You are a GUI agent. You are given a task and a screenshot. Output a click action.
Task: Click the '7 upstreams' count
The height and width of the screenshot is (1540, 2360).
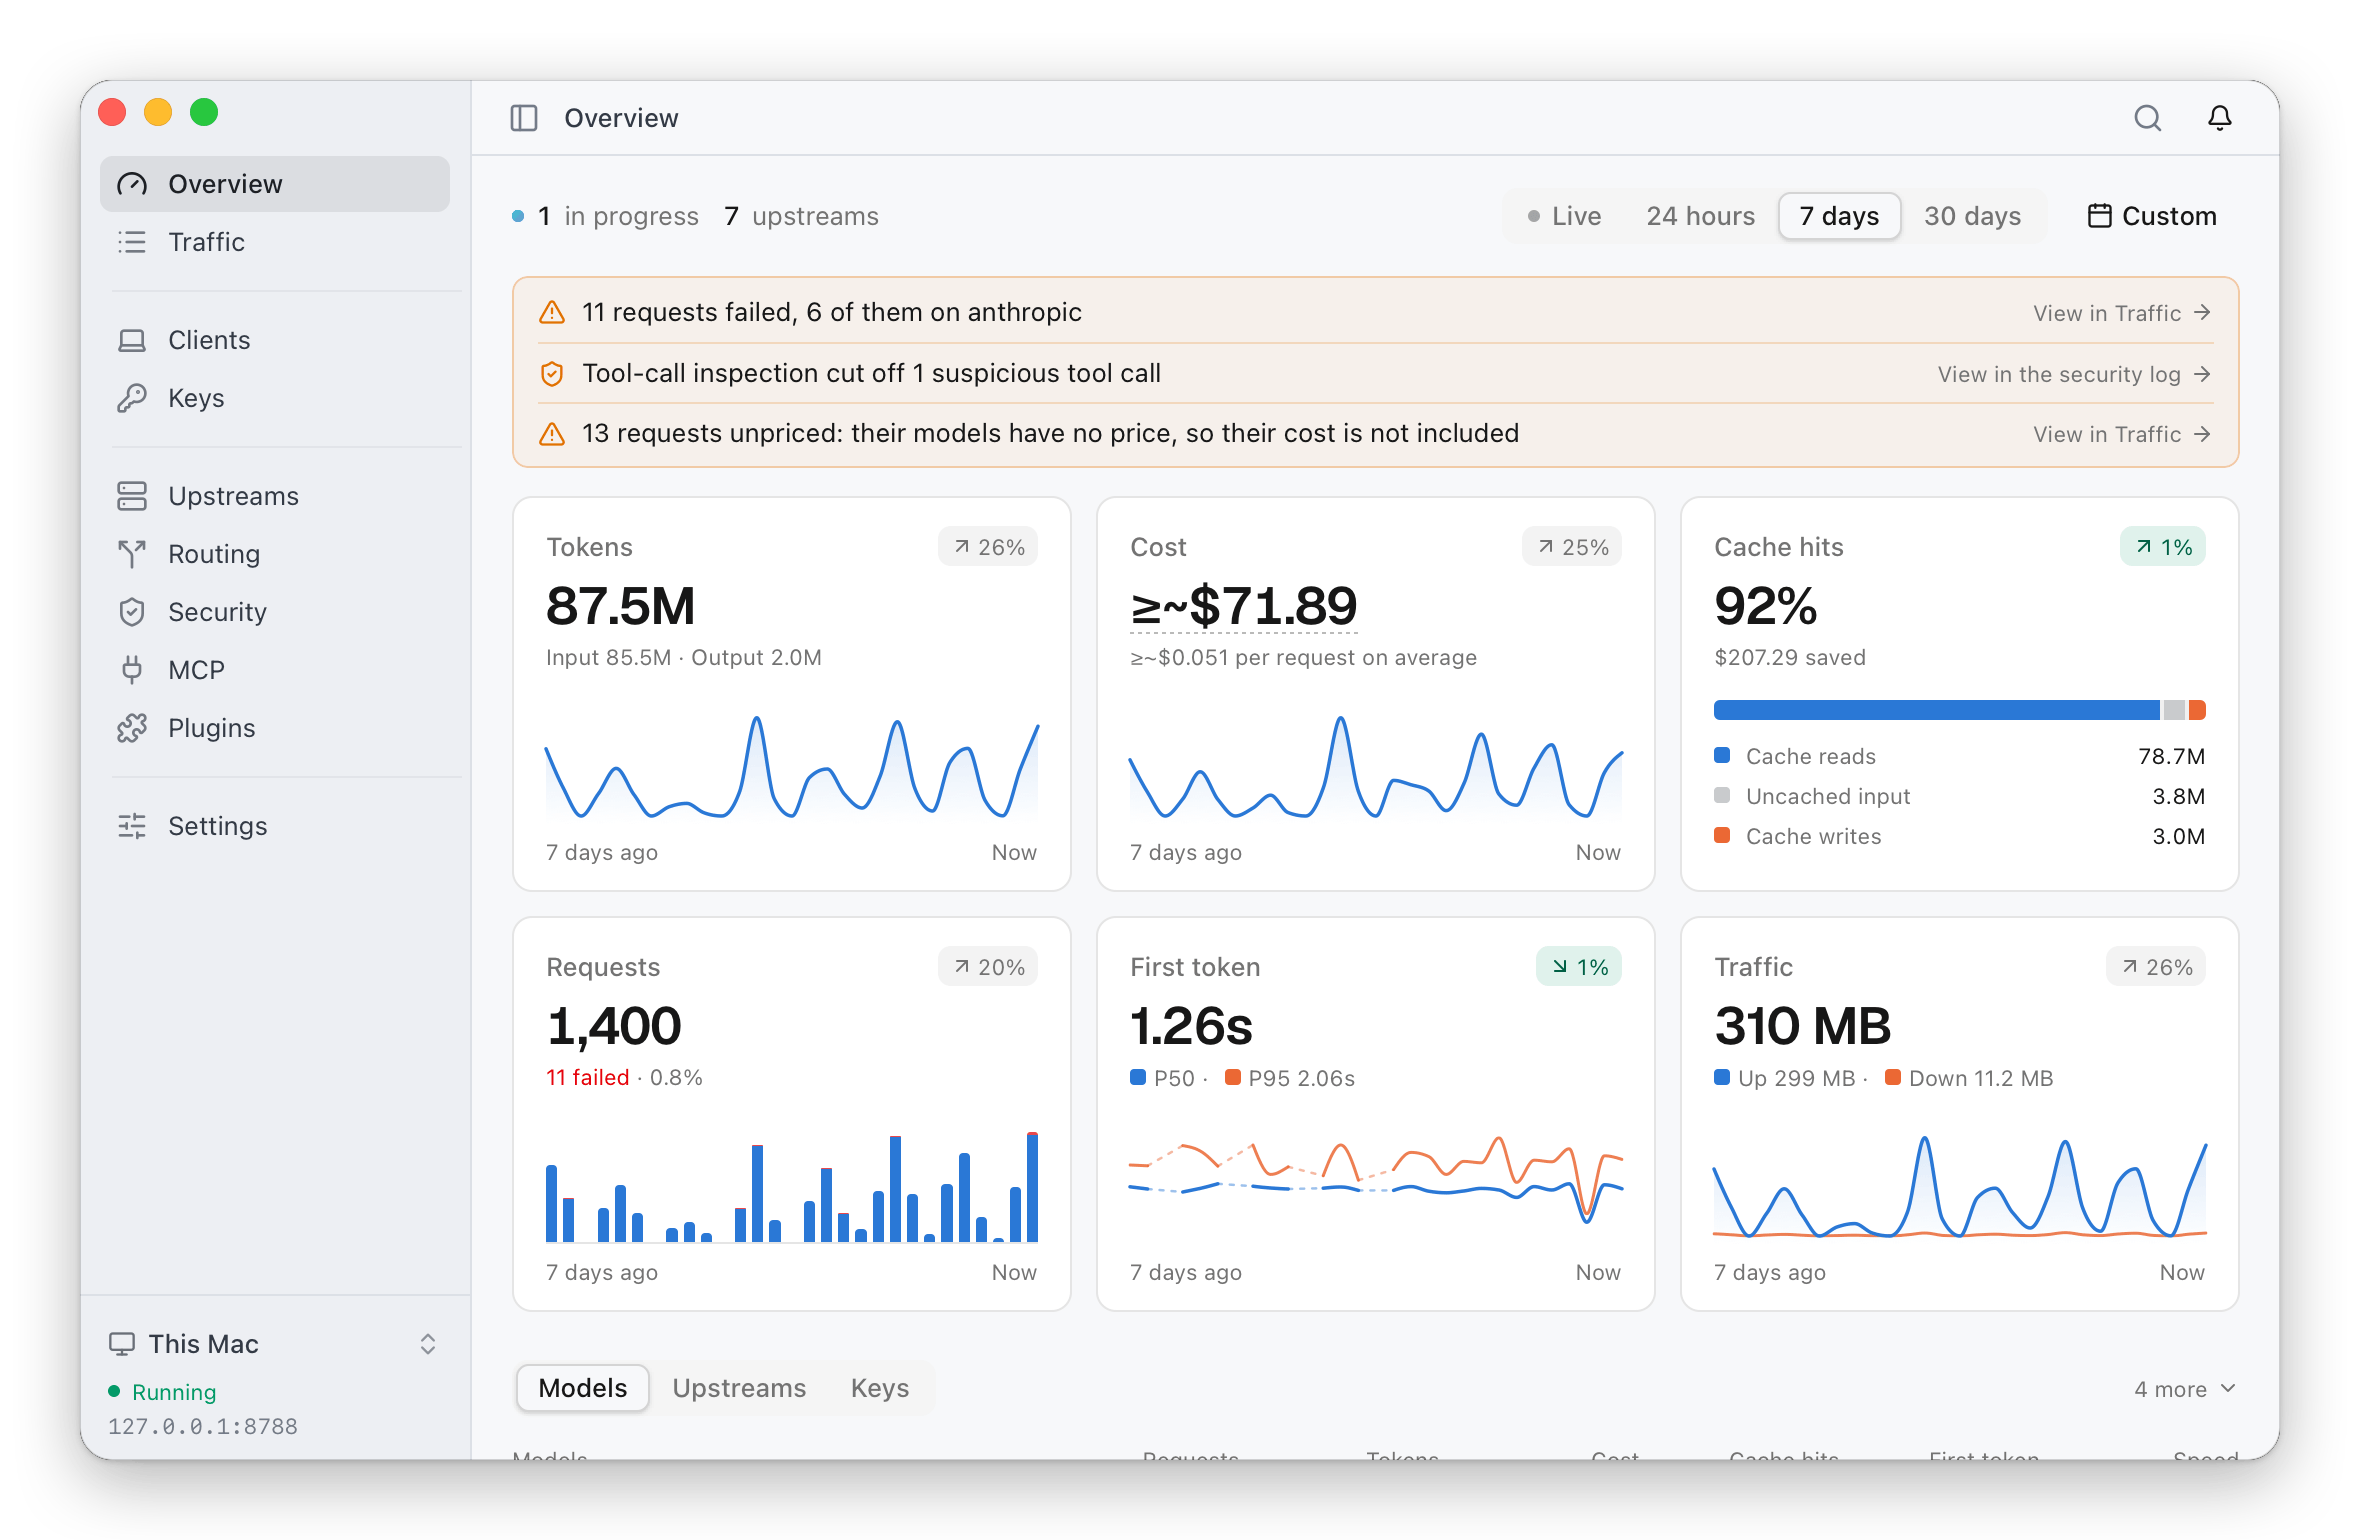(x=802, y=216)
